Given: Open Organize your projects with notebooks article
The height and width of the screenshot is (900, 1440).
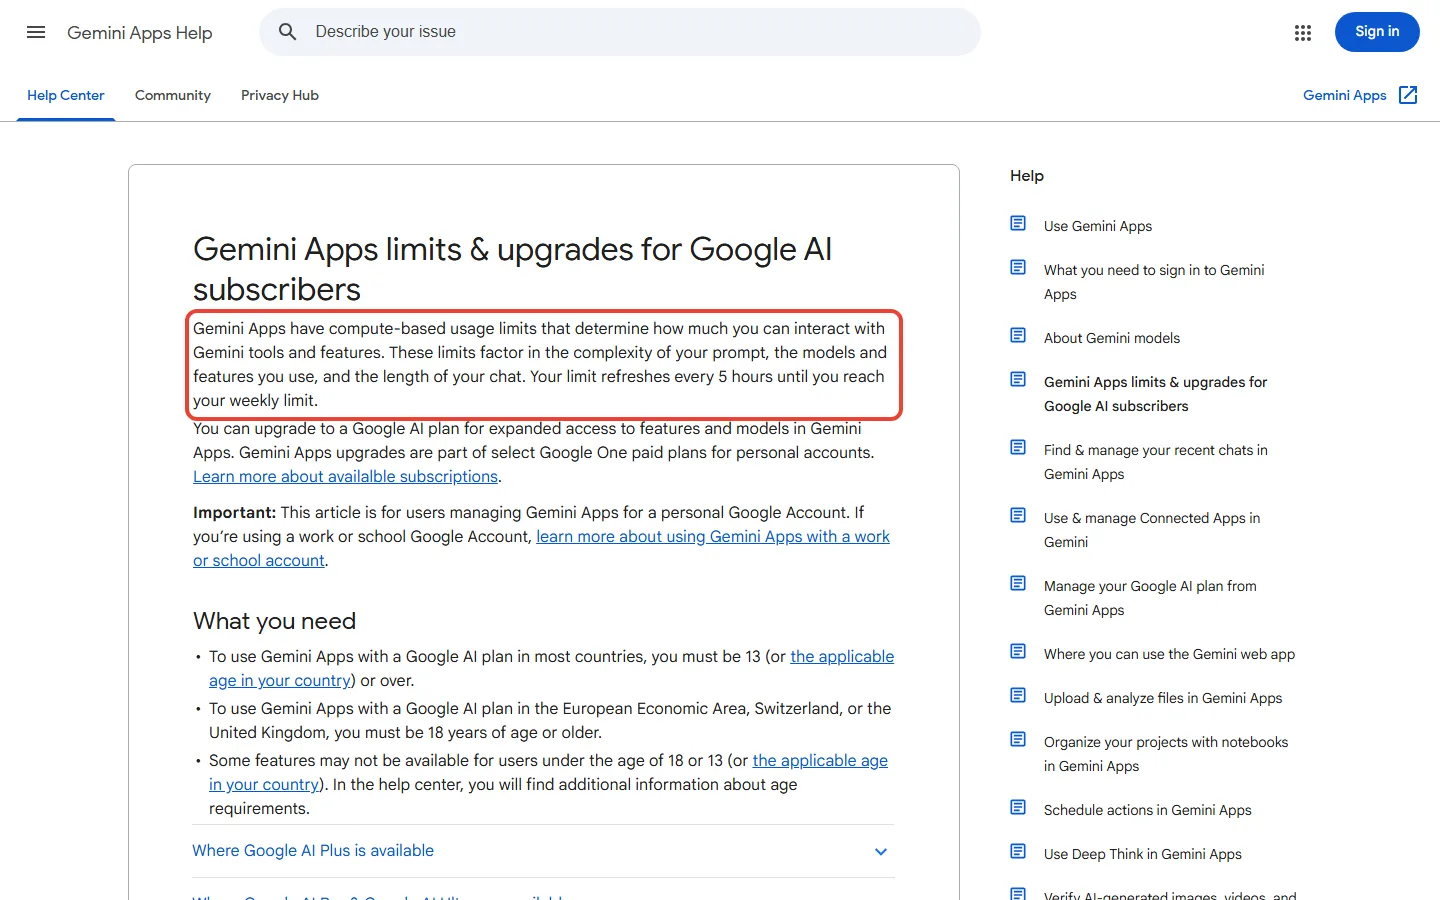Looking at the screenshot, I should click(1166, 754).
